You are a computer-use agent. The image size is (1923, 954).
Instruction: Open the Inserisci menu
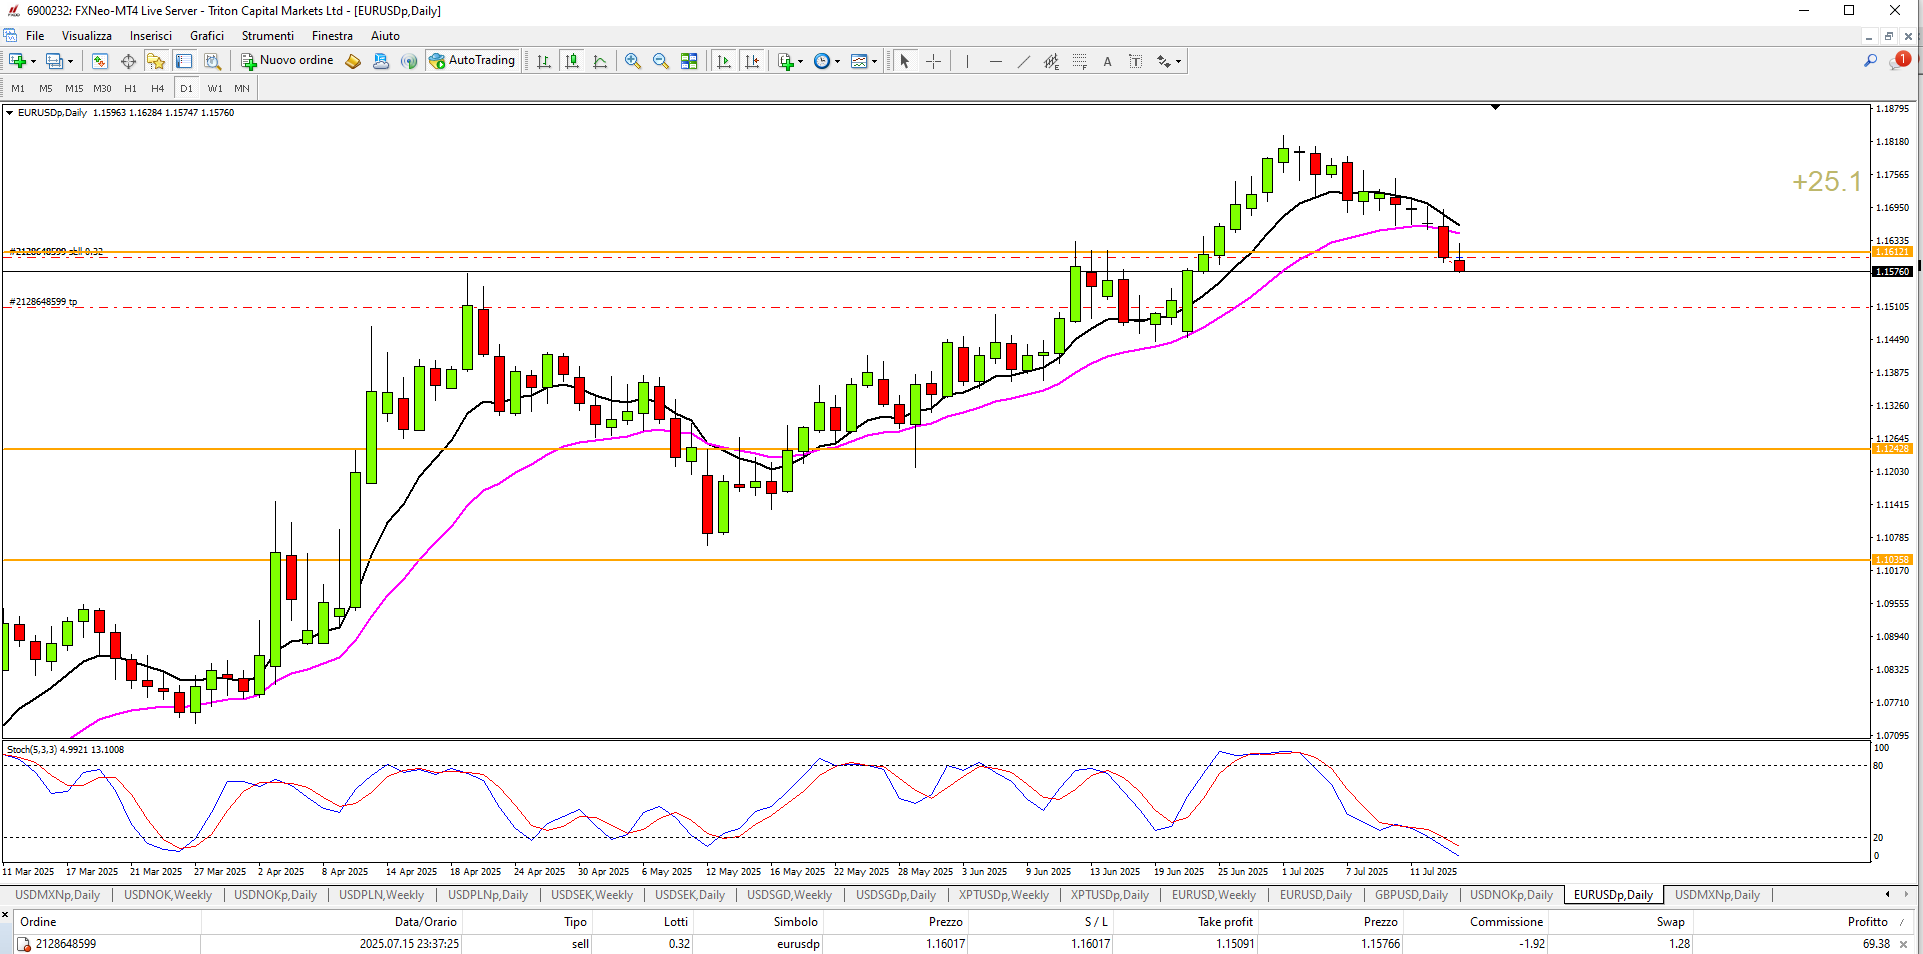[x=151, y=36]
